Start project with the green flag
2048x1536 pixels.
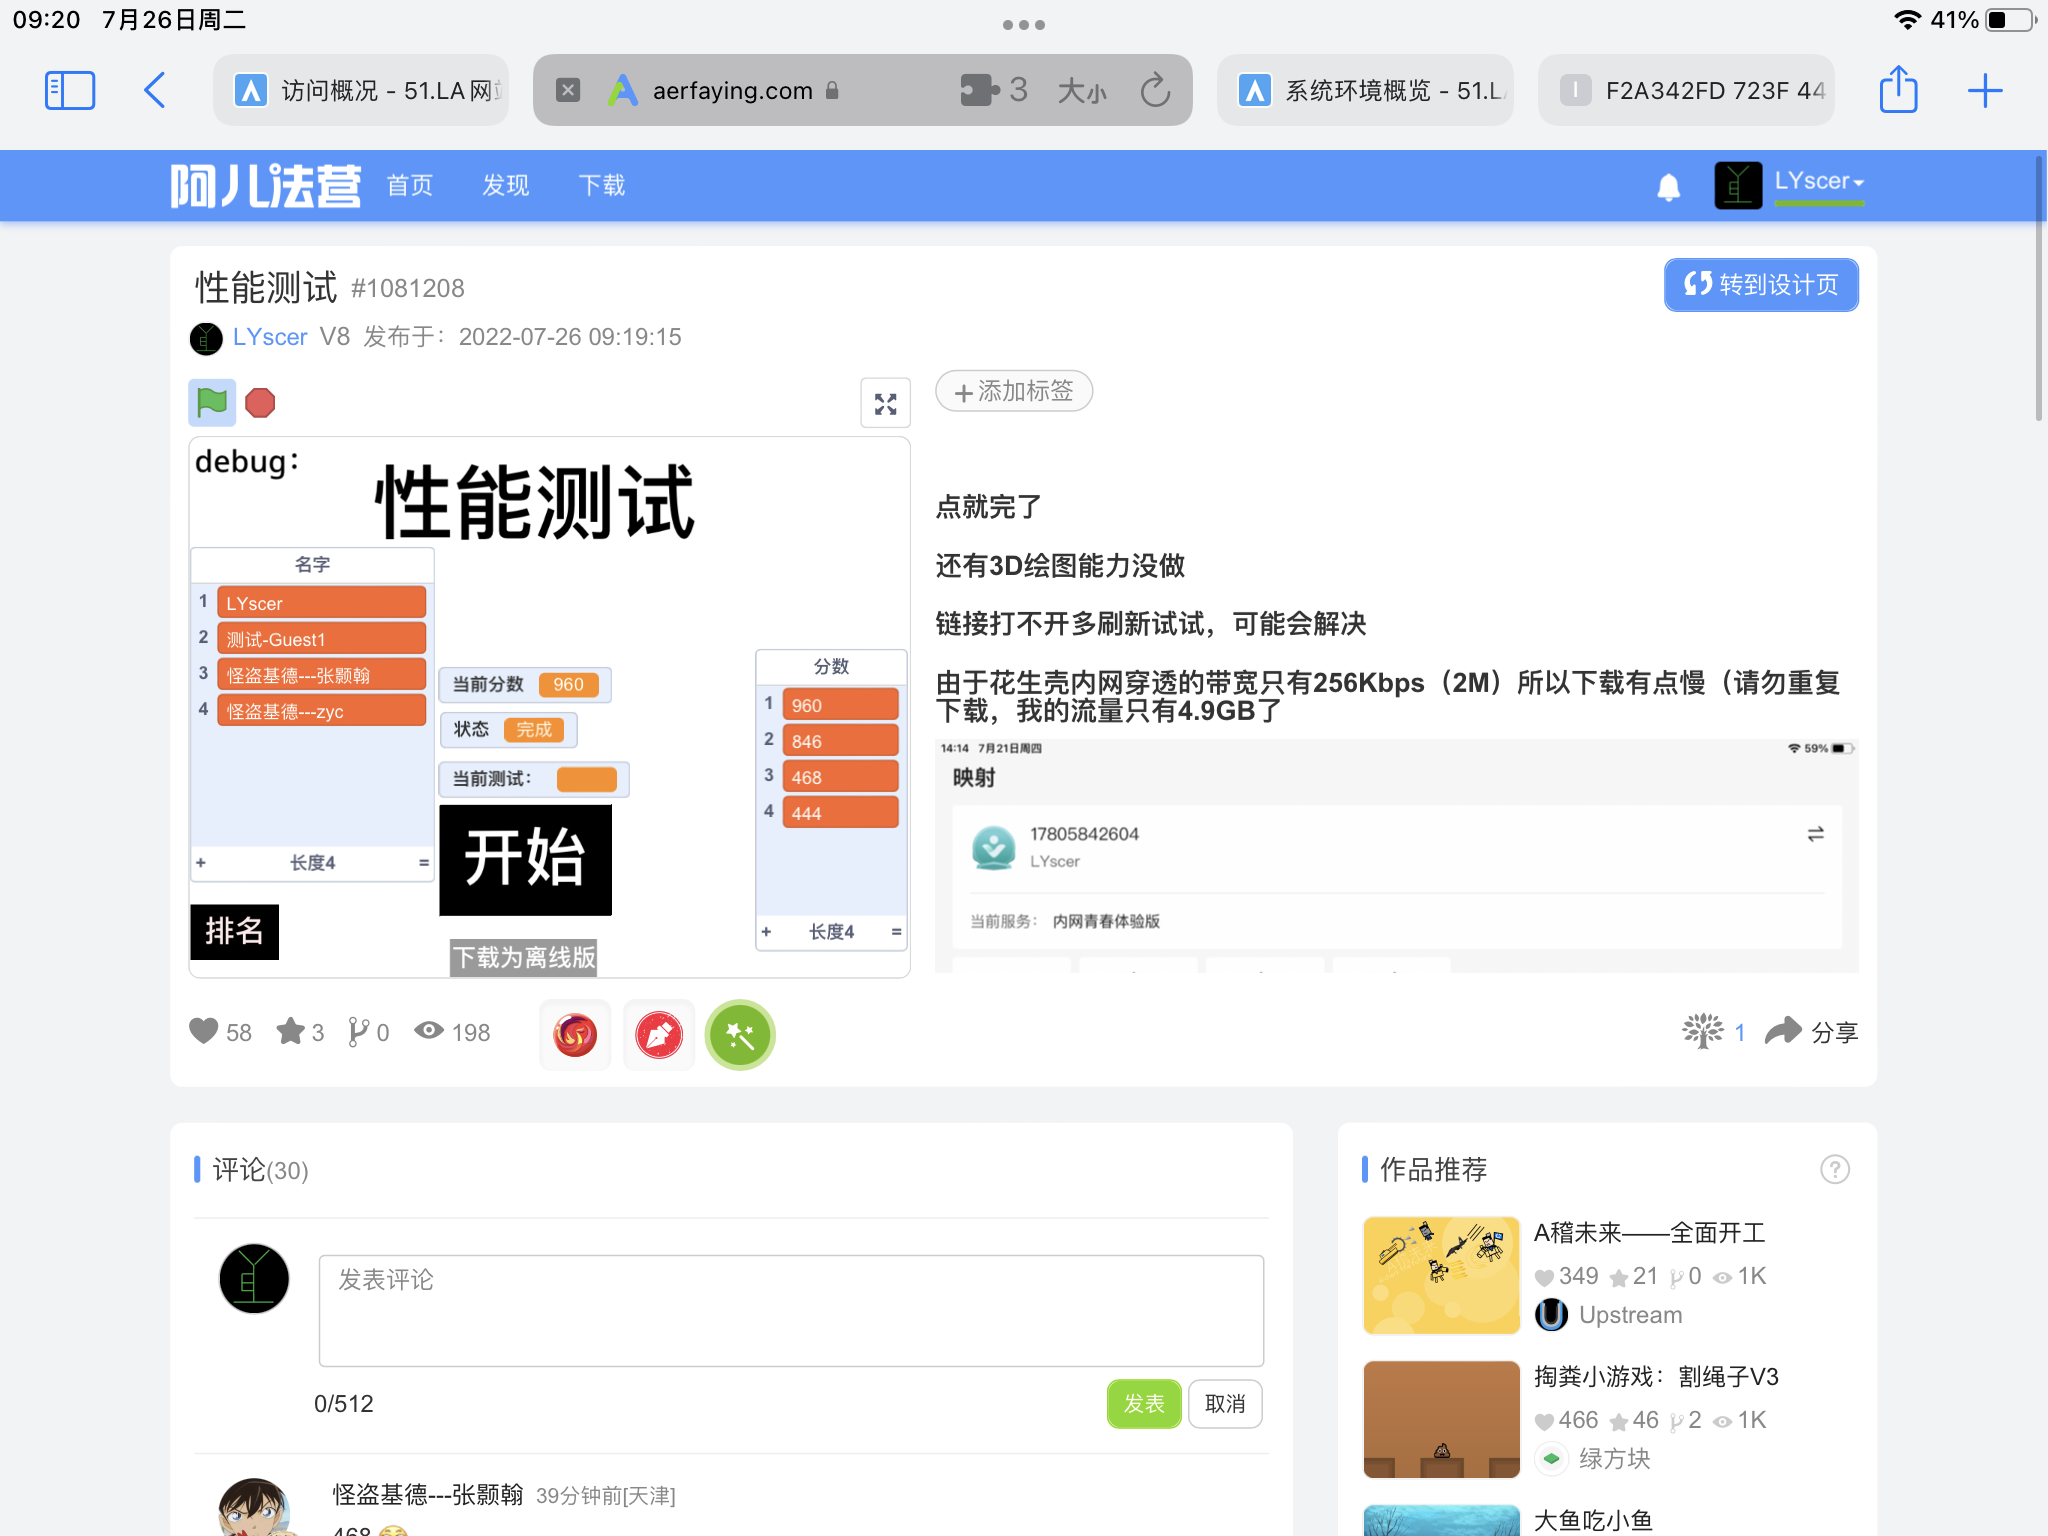point(212,403)
